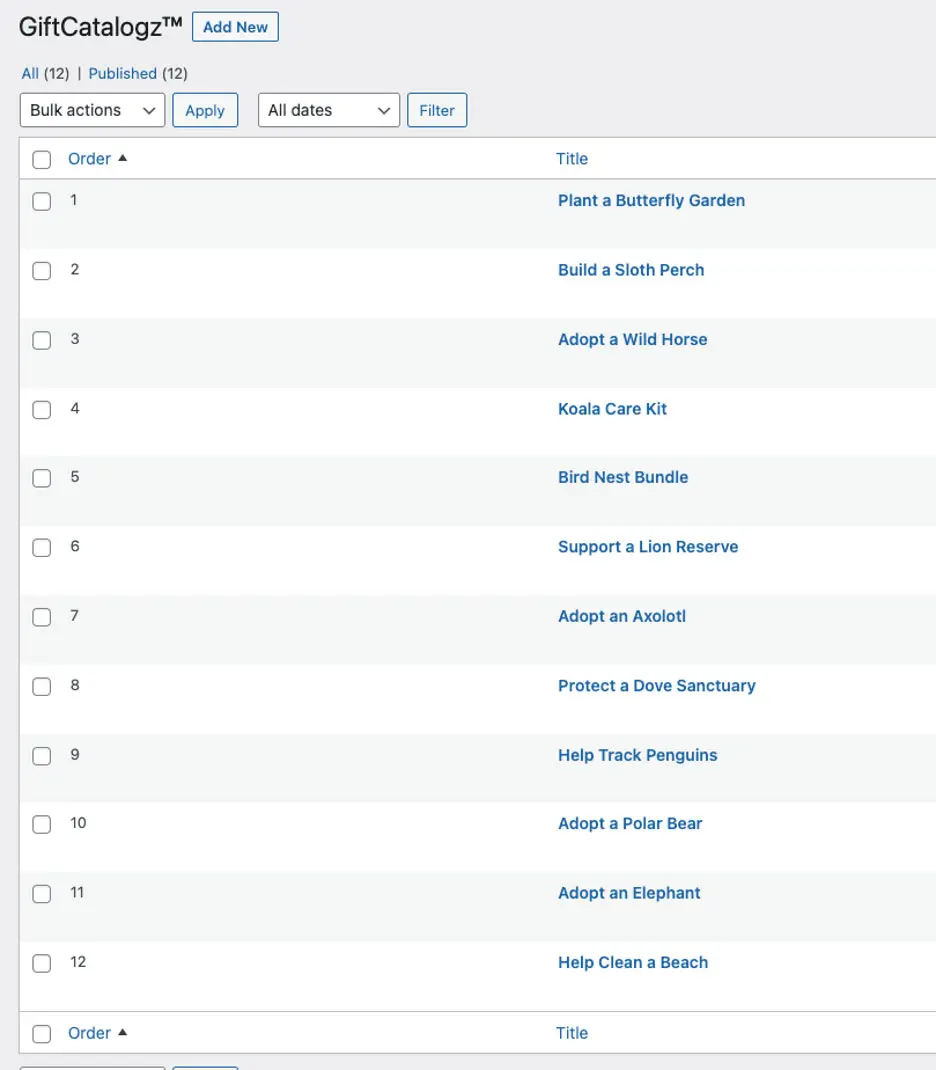Open the Help Clean a Beach entry

coord(633,962)
